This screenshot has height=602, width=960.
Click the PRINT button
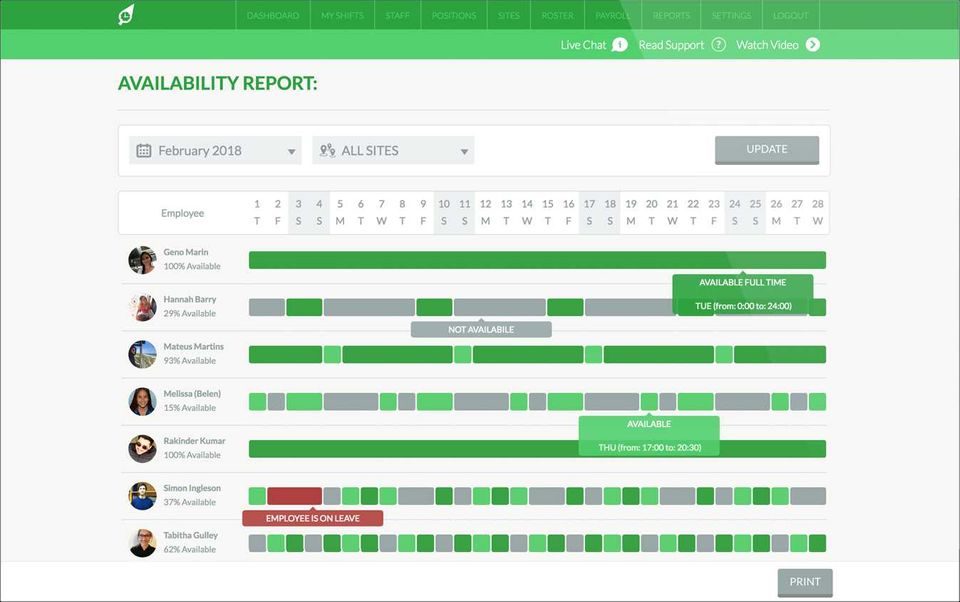pyautogui.click(x=804, y=582)
